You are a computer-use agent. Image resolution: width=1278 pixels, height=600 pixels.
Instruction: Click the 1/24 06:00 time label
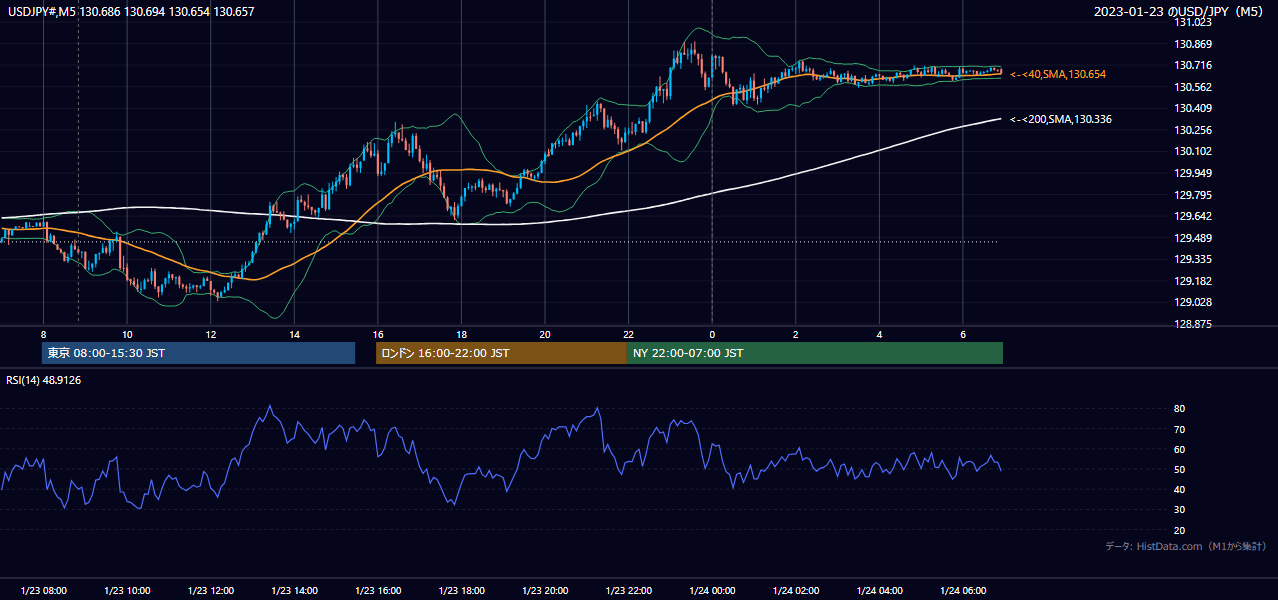[963, 591]
